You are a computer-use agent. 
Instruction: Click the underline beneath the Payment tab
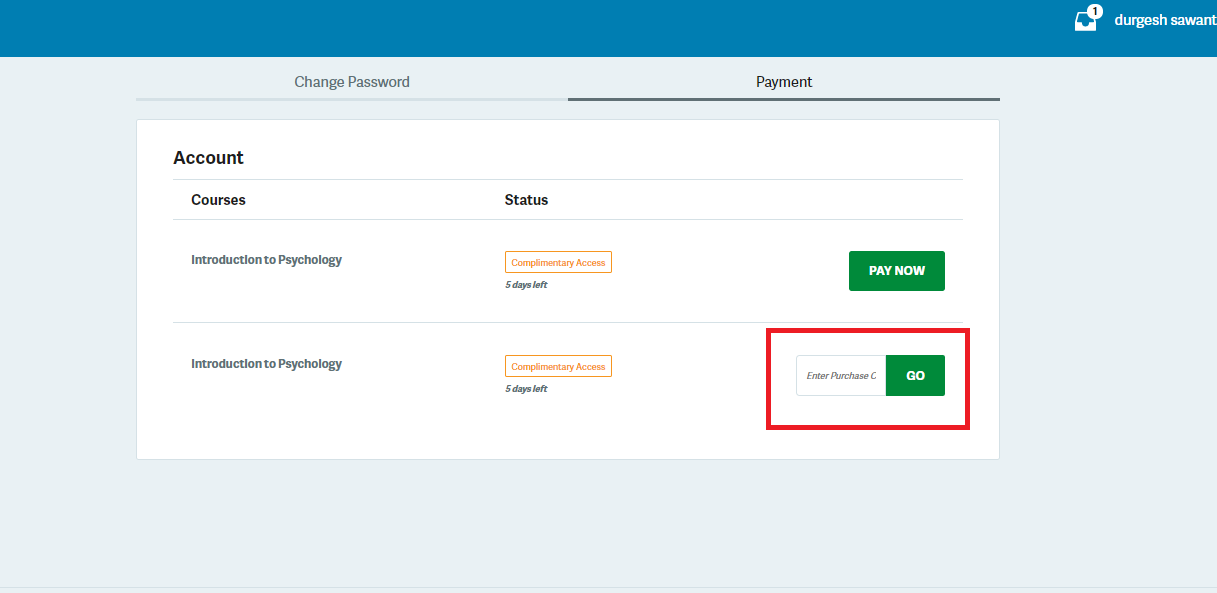[x=784, y=99]
